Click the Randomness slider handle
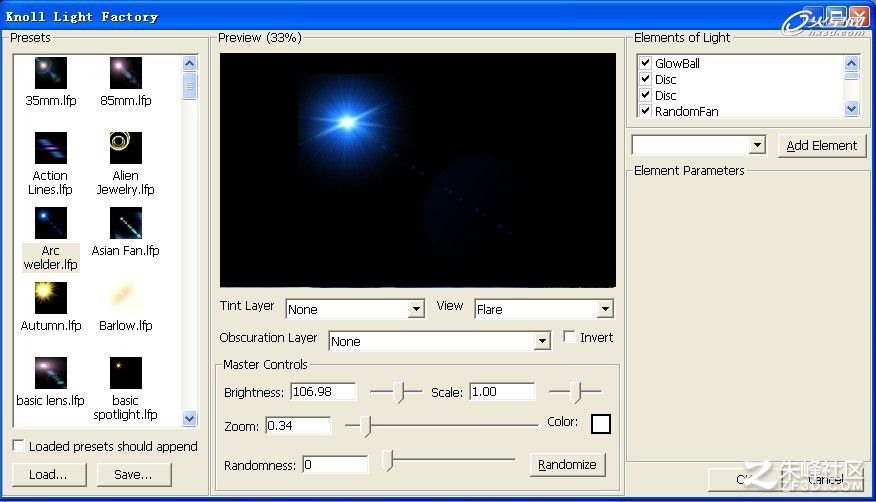This screenshot has width=876, height=502. [x=388, y=461]
